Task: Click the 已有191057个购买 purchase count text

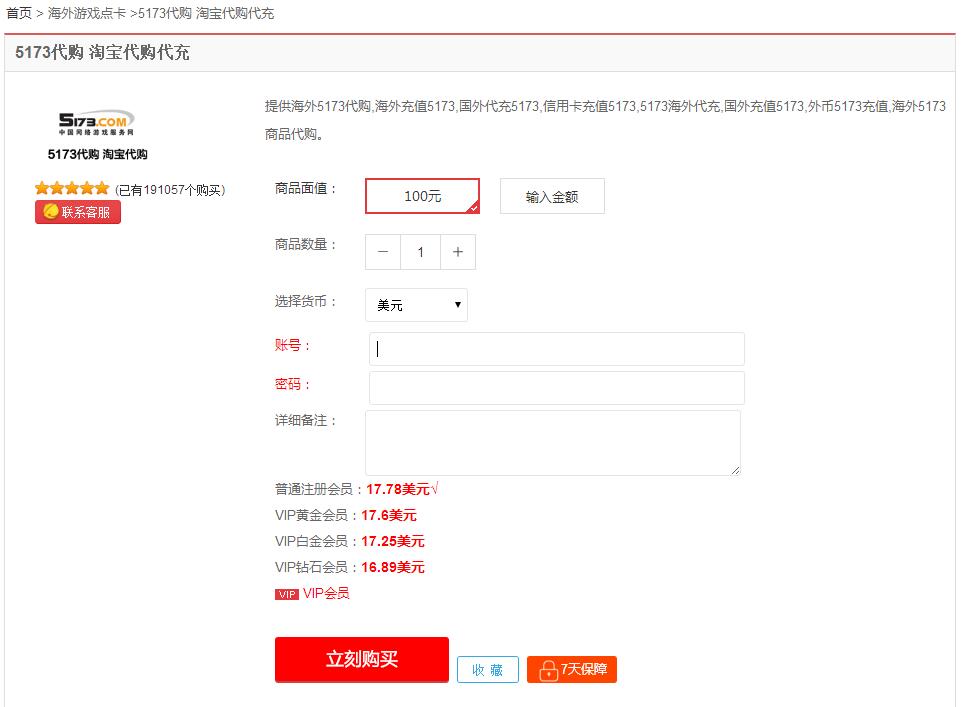Action: pos(170,190)
